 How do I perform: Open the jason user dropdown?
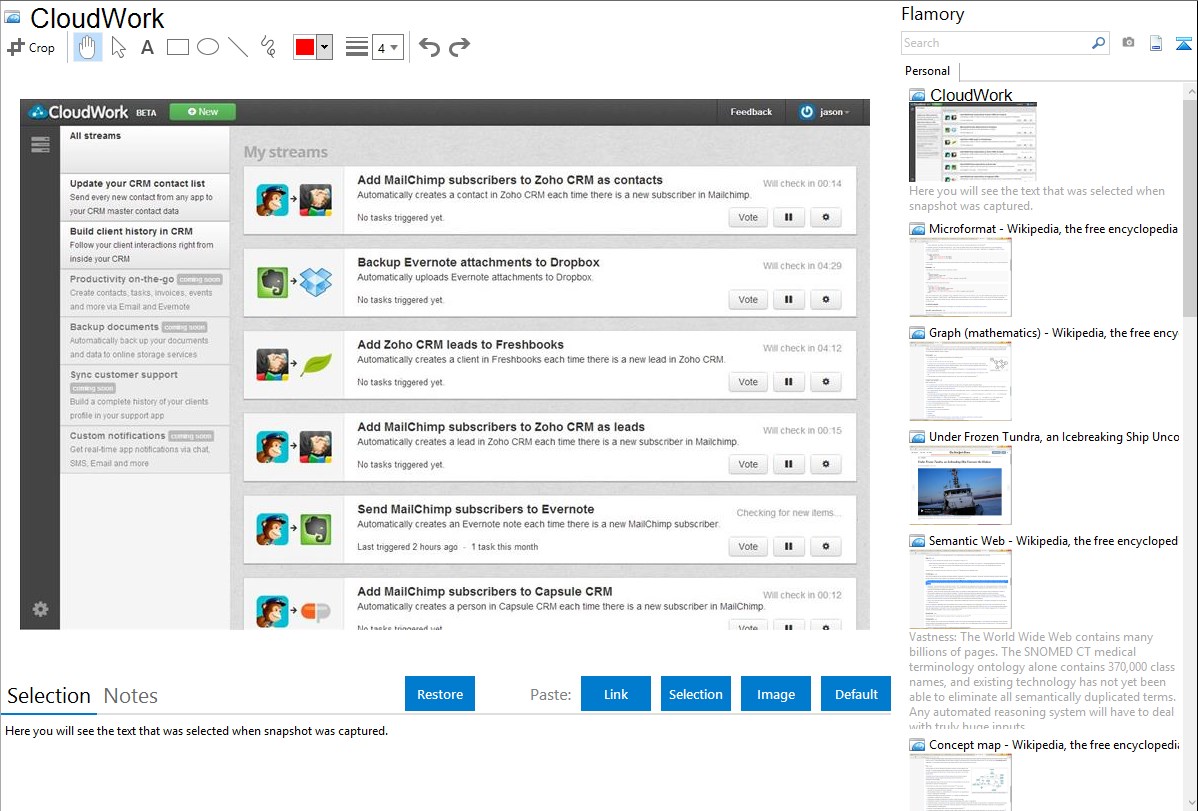point(824,112)
